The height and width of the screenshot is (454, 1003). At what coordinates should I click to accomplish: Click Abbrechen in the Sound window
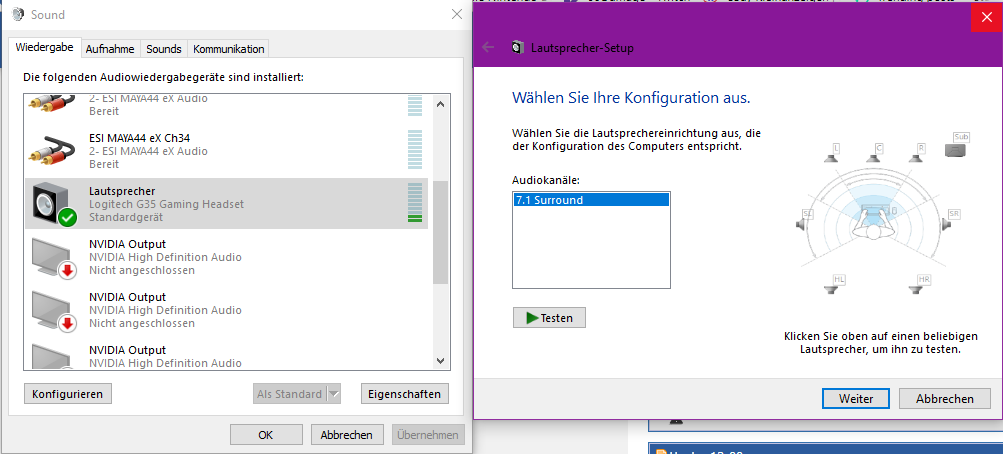pyautogui.click(x=346, y=435)
